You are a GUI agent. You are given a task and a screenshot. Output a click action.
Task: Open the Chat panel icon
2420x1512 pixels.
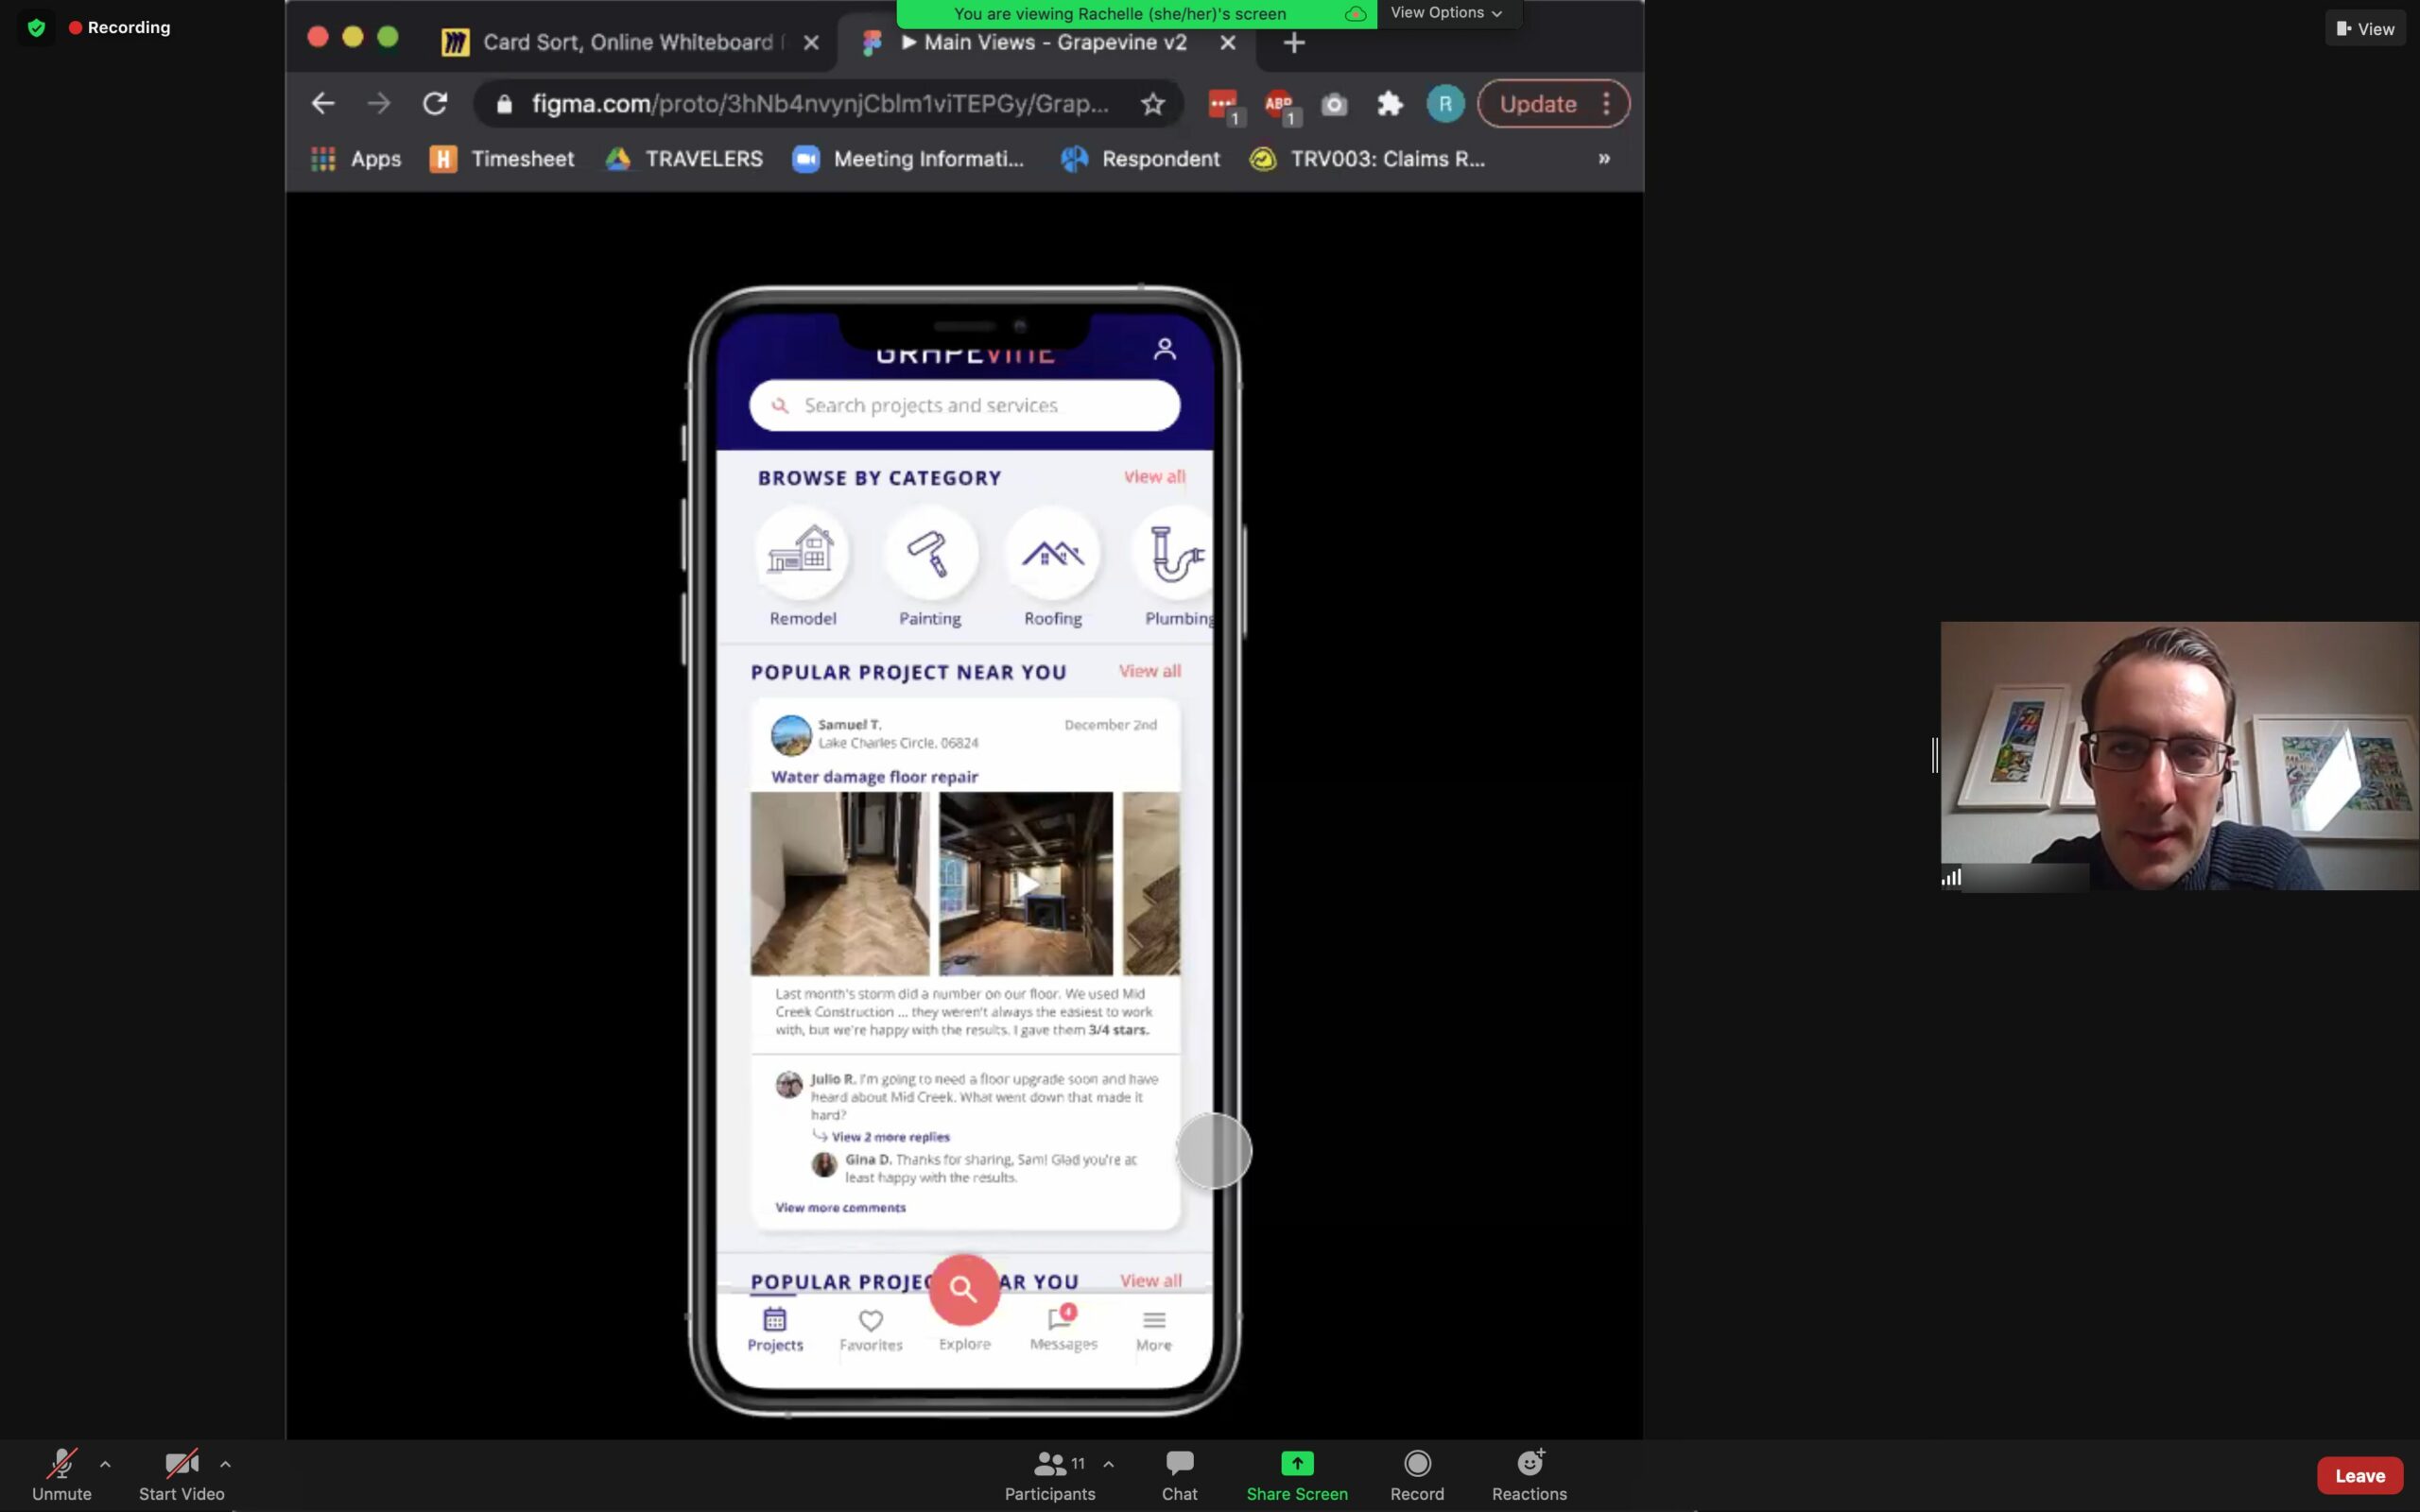pyautogui.click(x=1179, y=1463)
